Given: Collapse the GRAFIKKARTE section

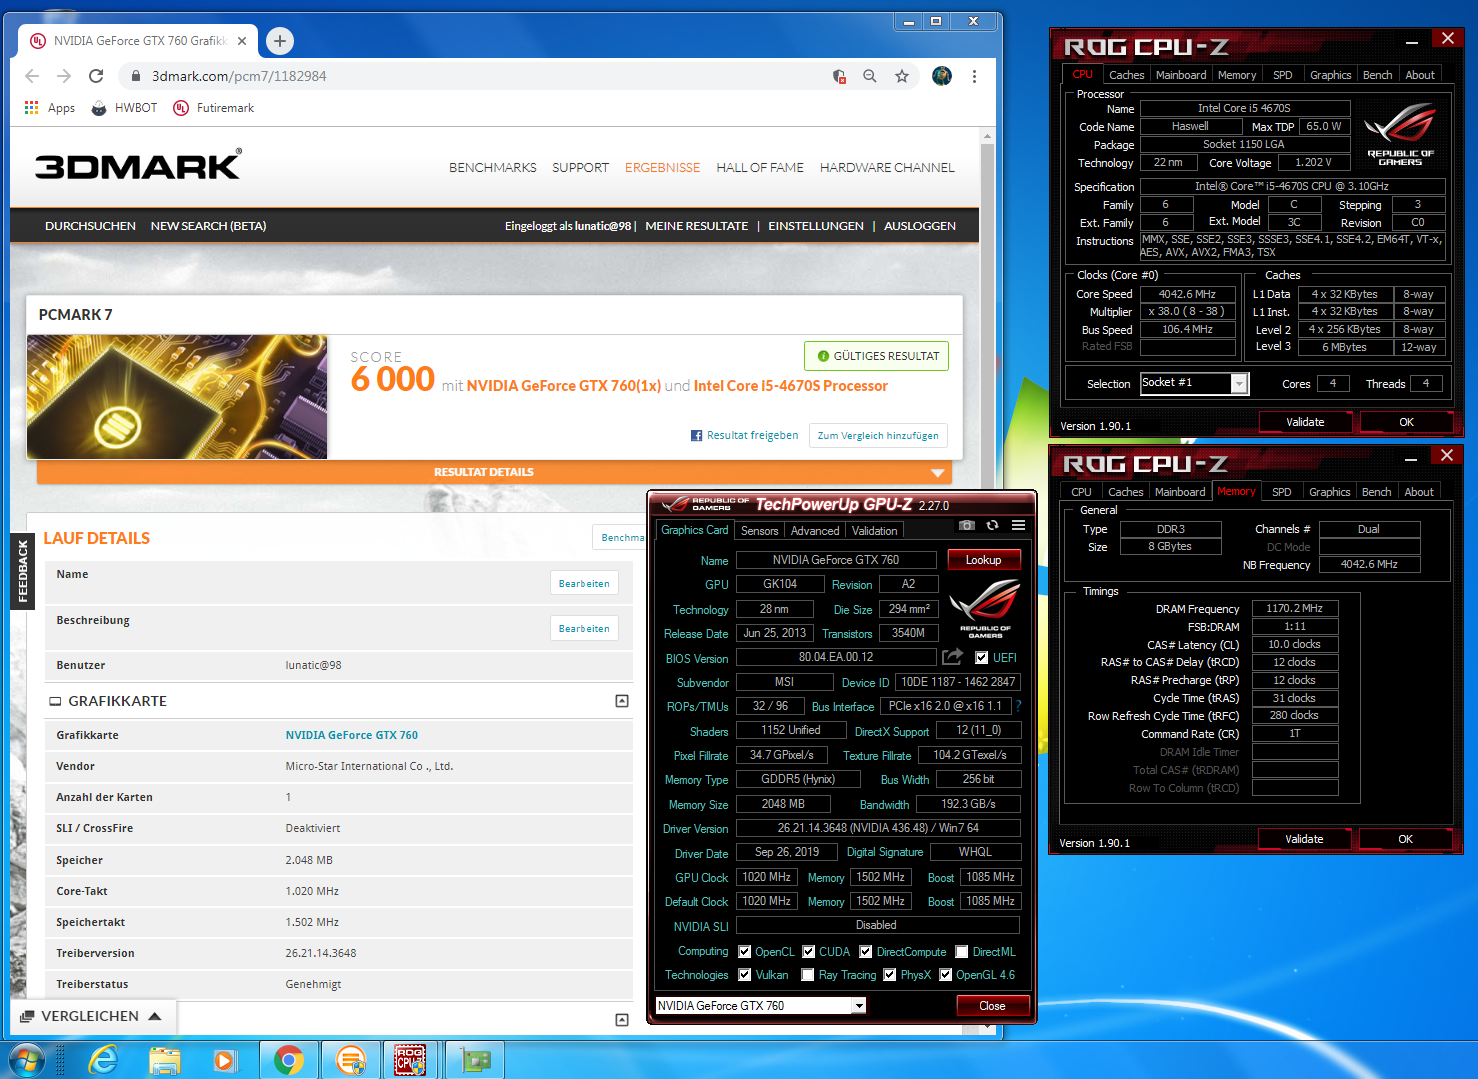Looking at the screenshot, I should (622, 701).
